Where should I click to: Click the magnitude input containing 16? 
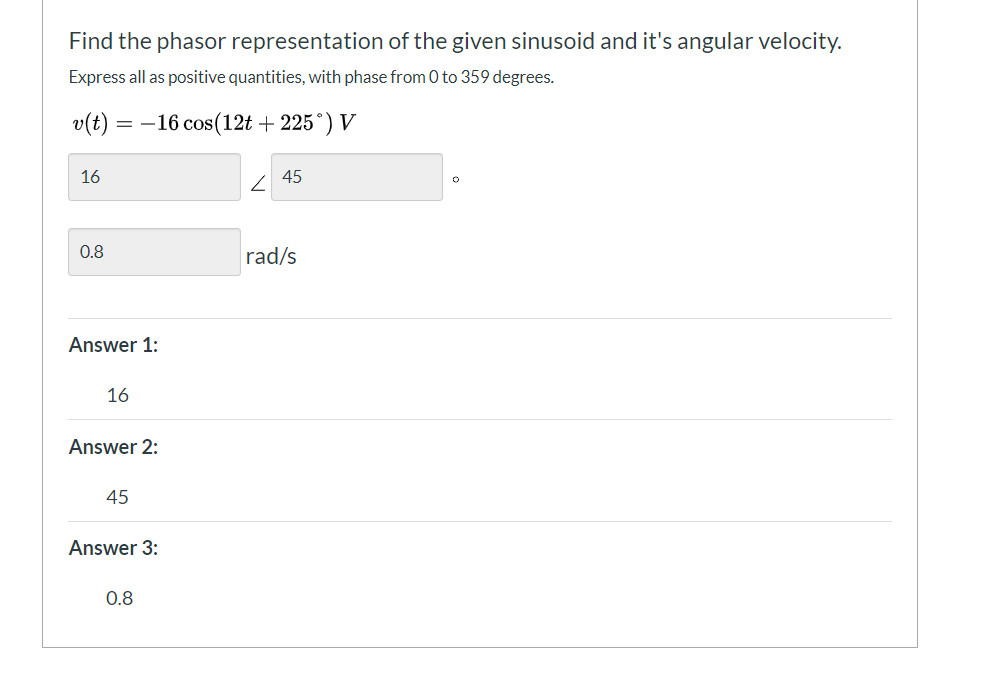[154, 177]
